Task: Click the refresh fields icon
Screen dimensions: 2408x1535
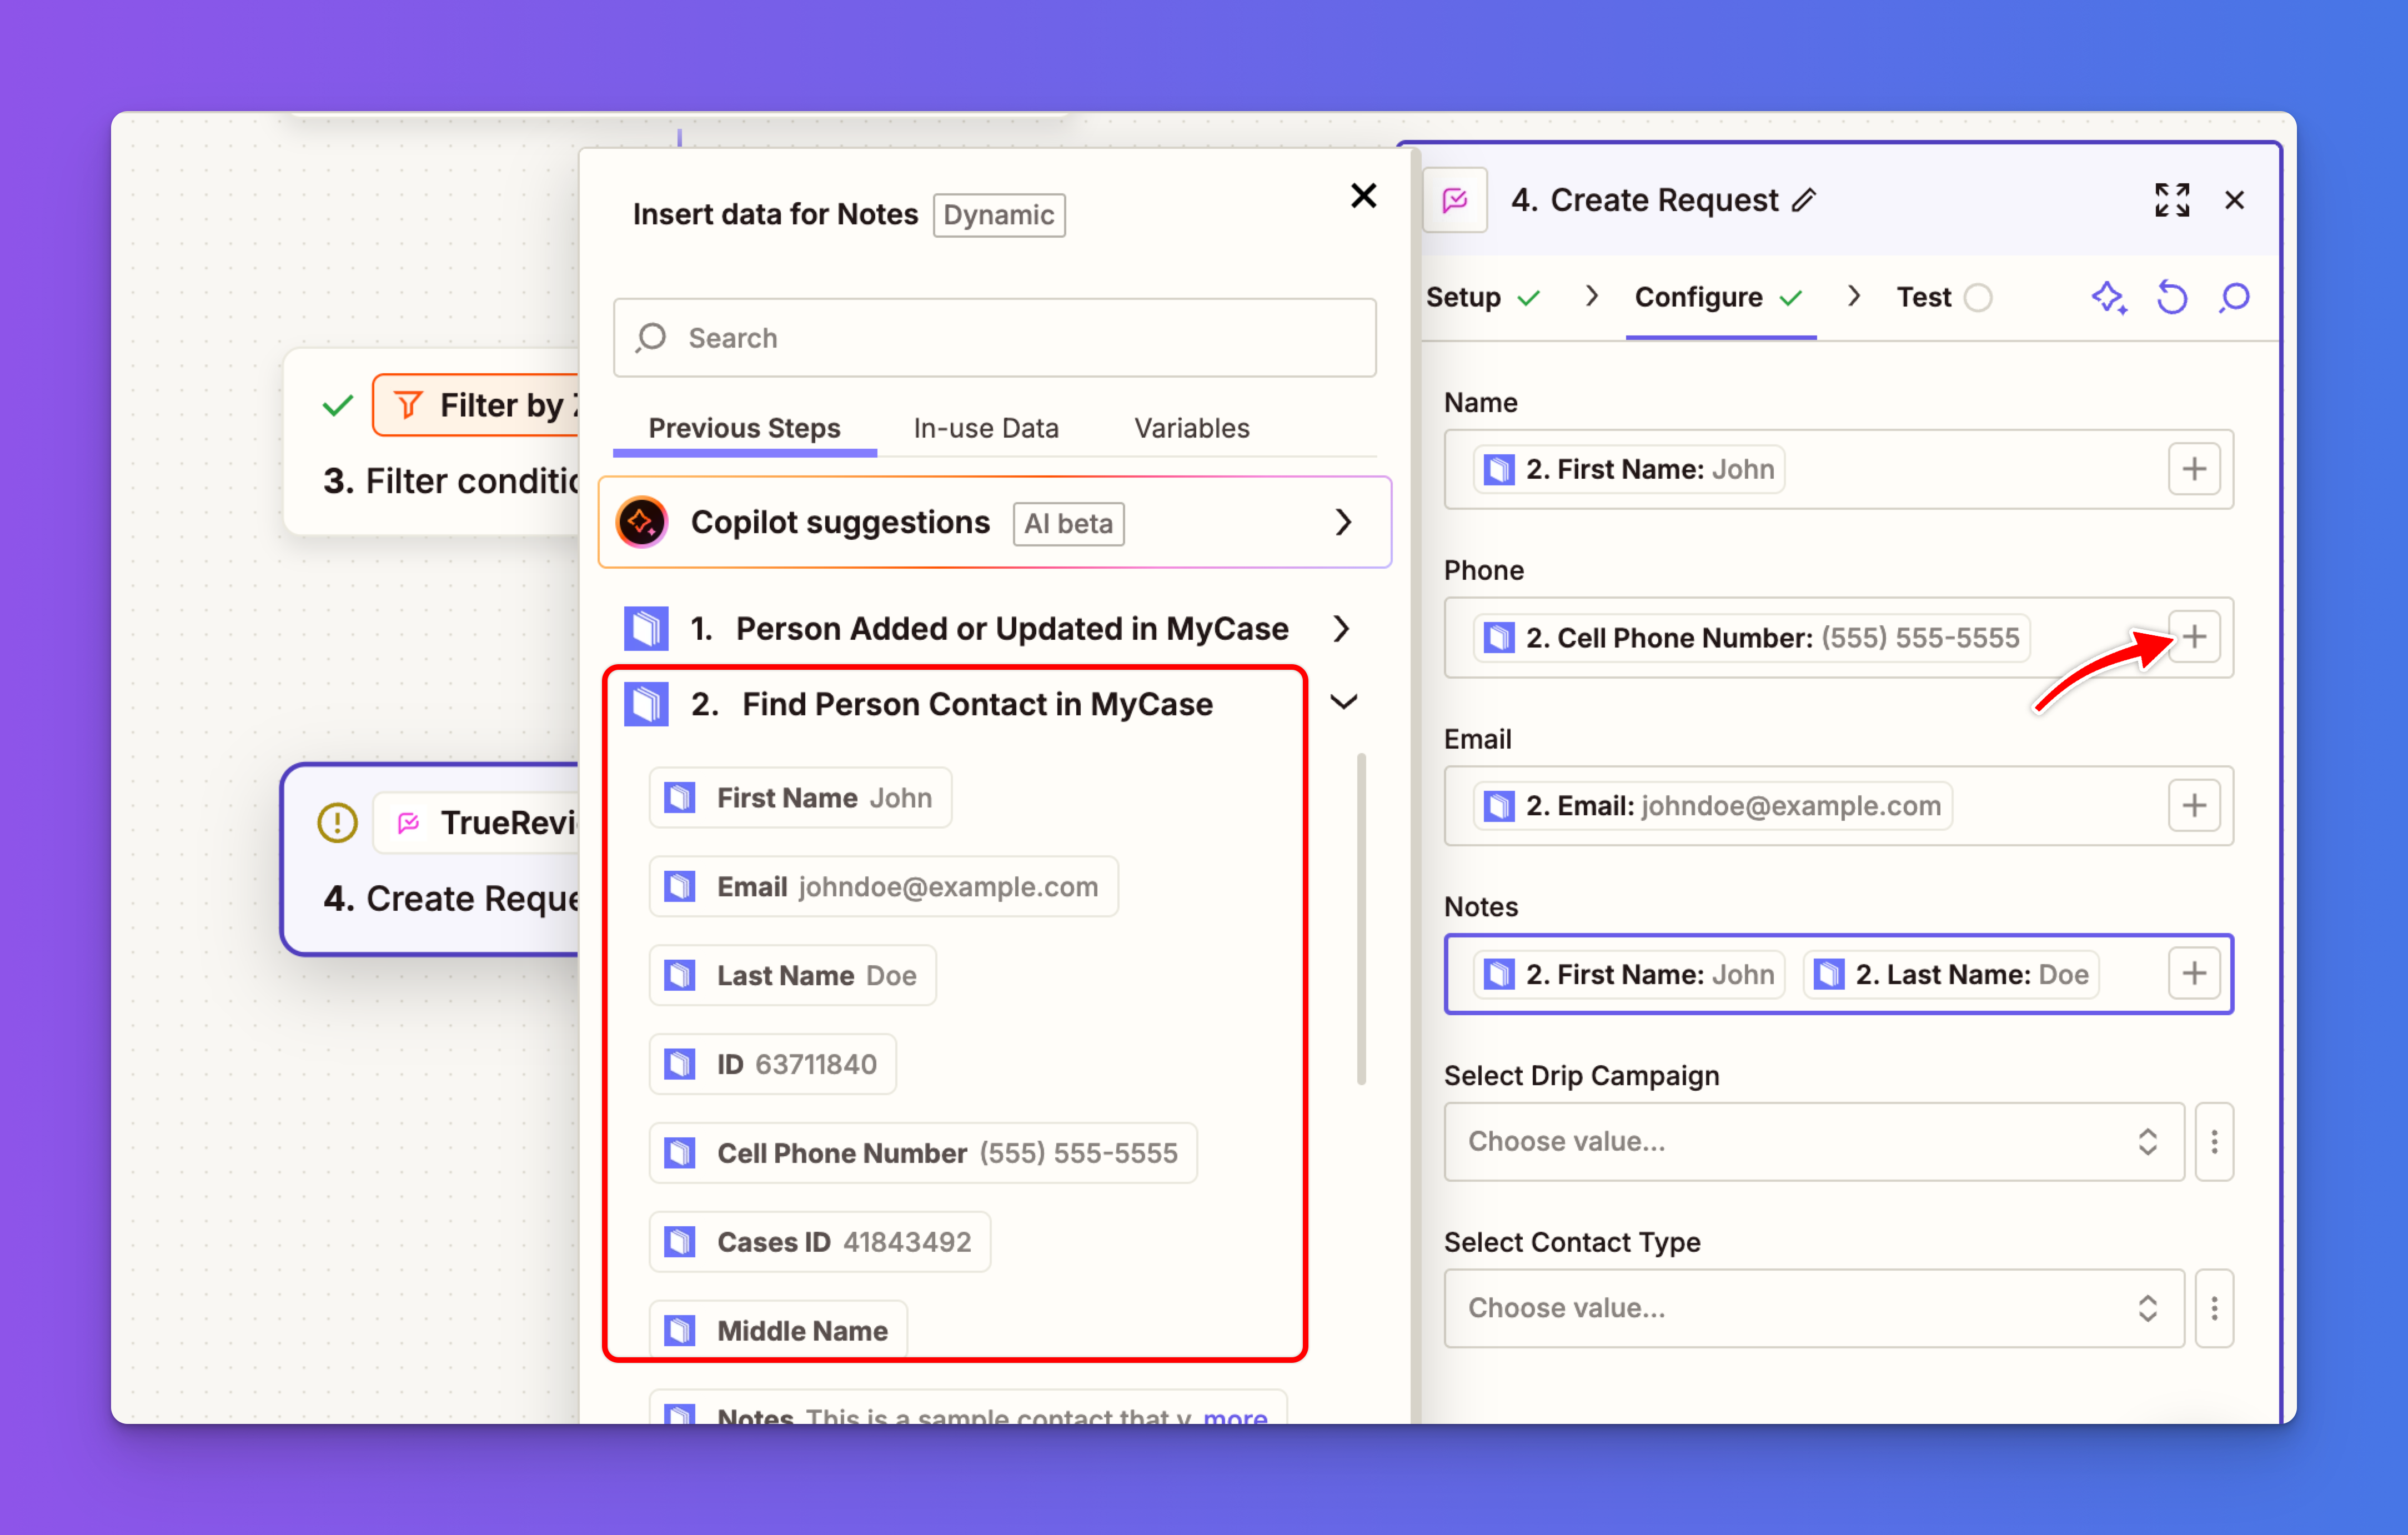Action: [x=2171, y=297]
